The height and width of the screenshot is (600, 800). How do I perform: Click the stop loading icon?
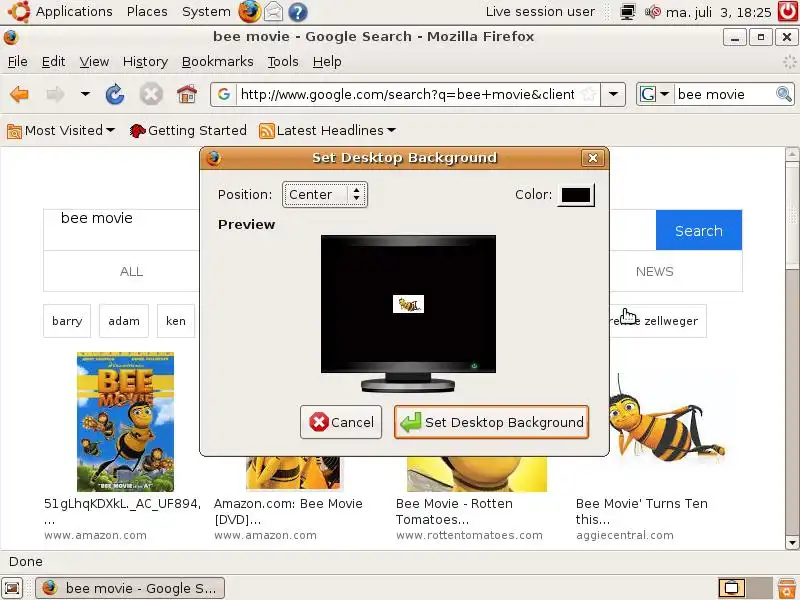point(151,94)
